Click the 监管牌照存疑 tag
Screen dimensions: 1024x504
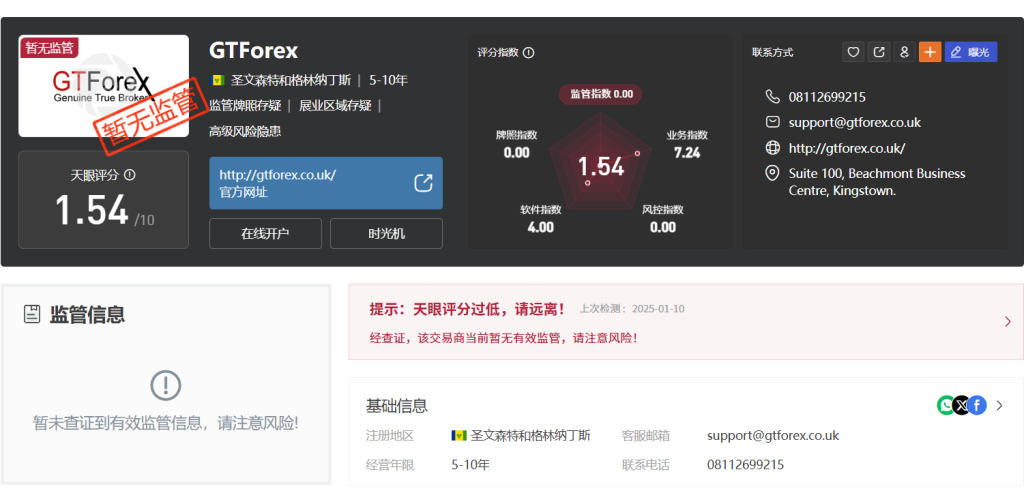[x=245, y=106]
